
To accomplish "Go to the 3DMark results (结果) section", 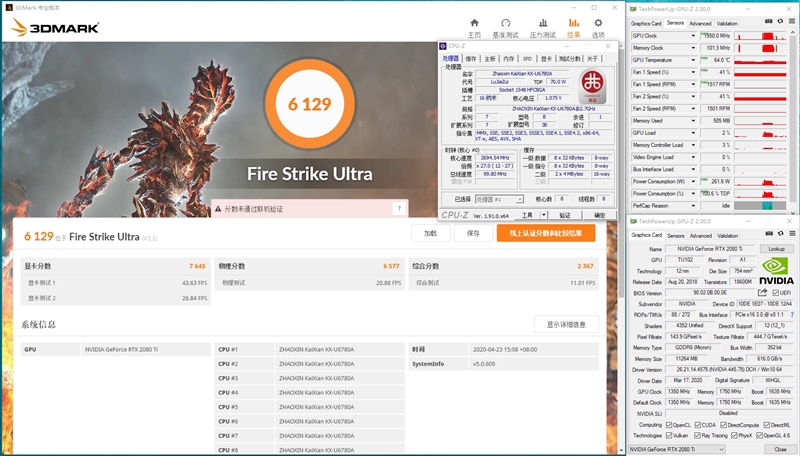I will point(573,28).
